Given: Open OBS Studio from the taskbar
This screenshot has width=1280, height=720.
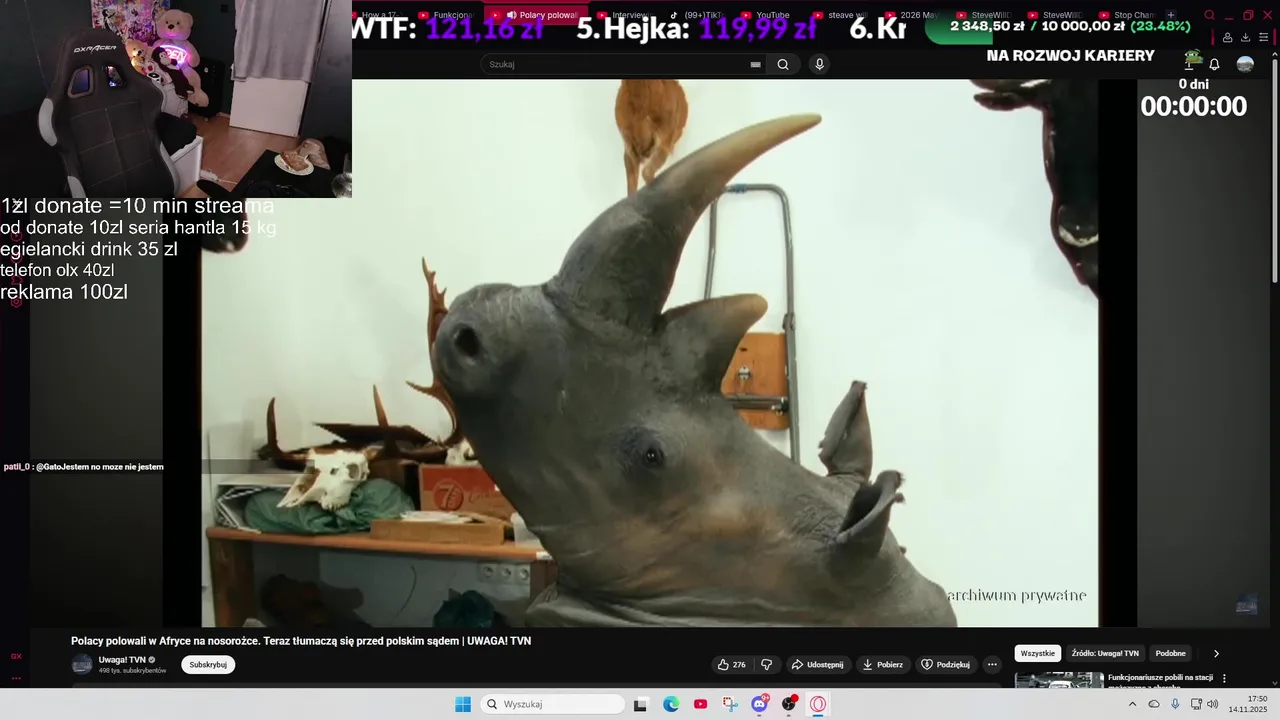Looking at the screenshot, I should 789,704.
